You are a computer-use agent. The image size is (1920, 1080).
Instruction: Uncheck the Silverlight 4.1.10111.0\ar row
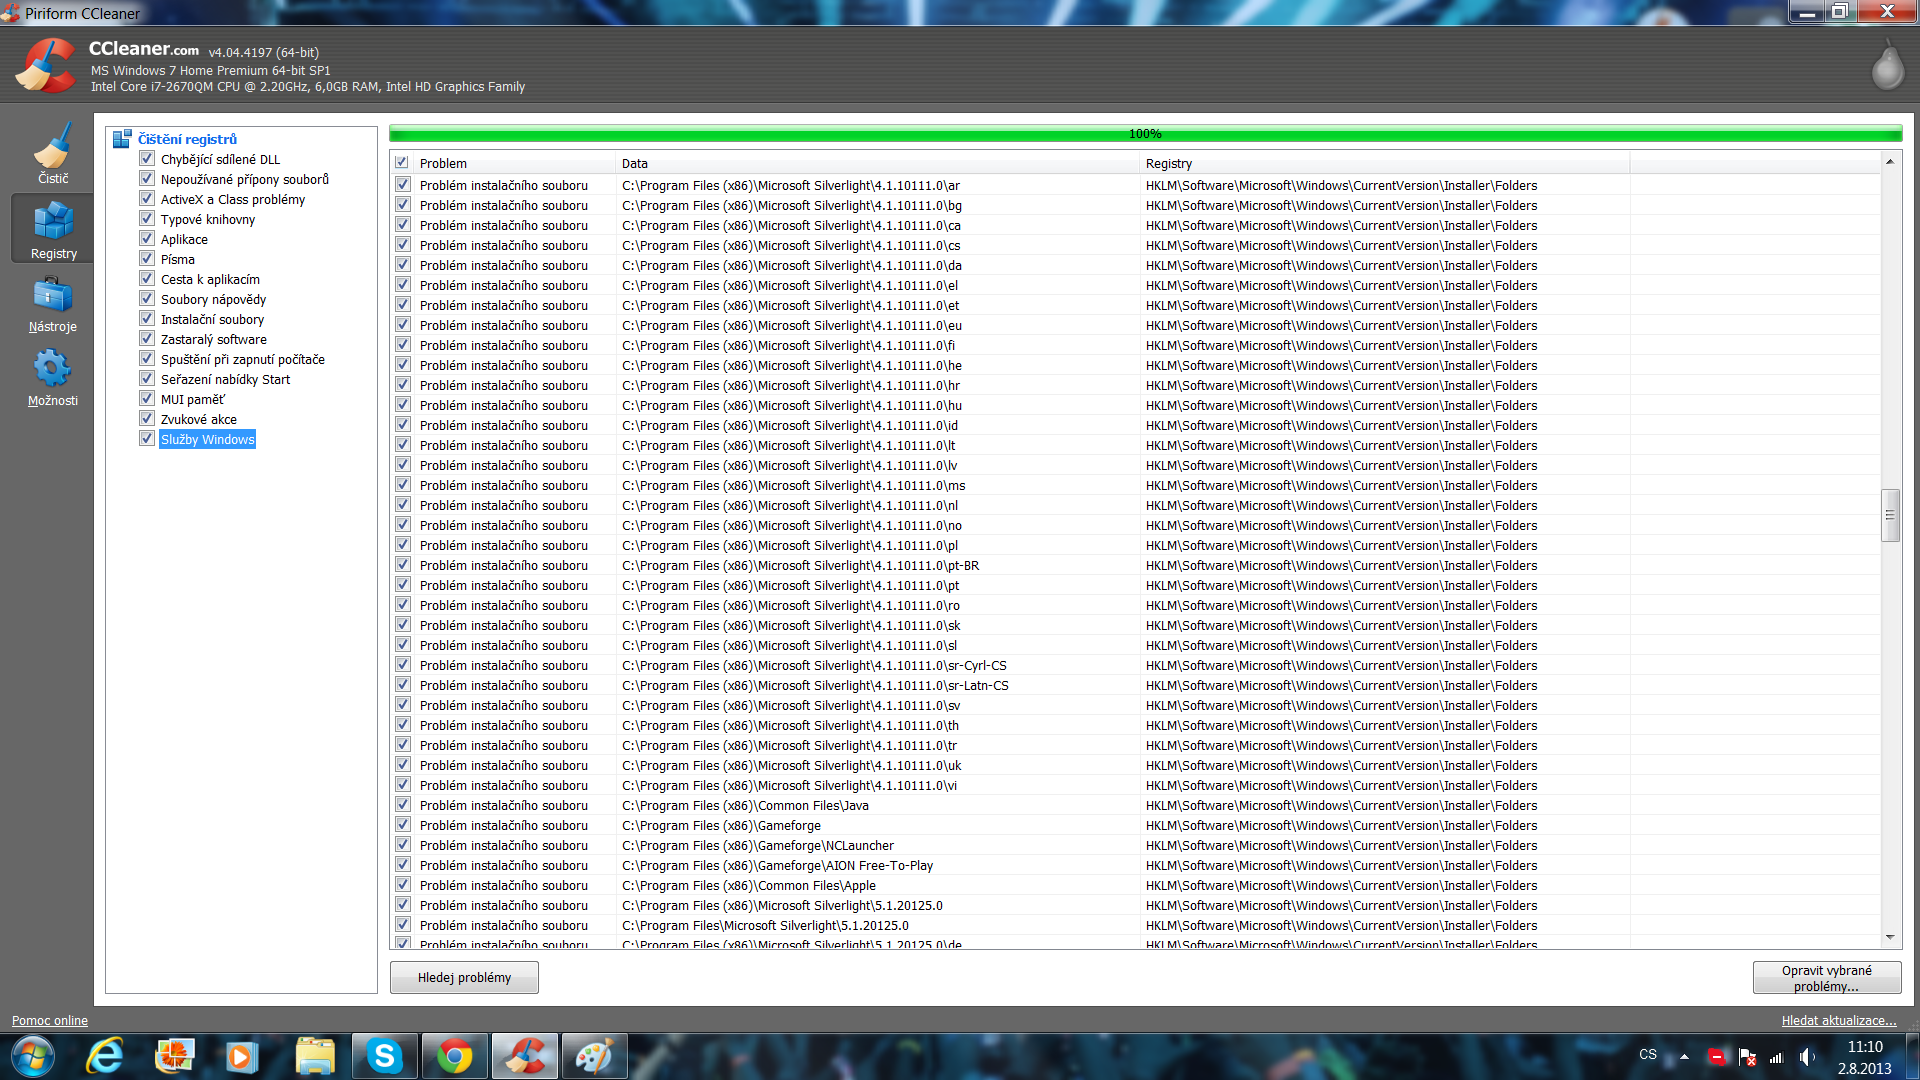403,185
